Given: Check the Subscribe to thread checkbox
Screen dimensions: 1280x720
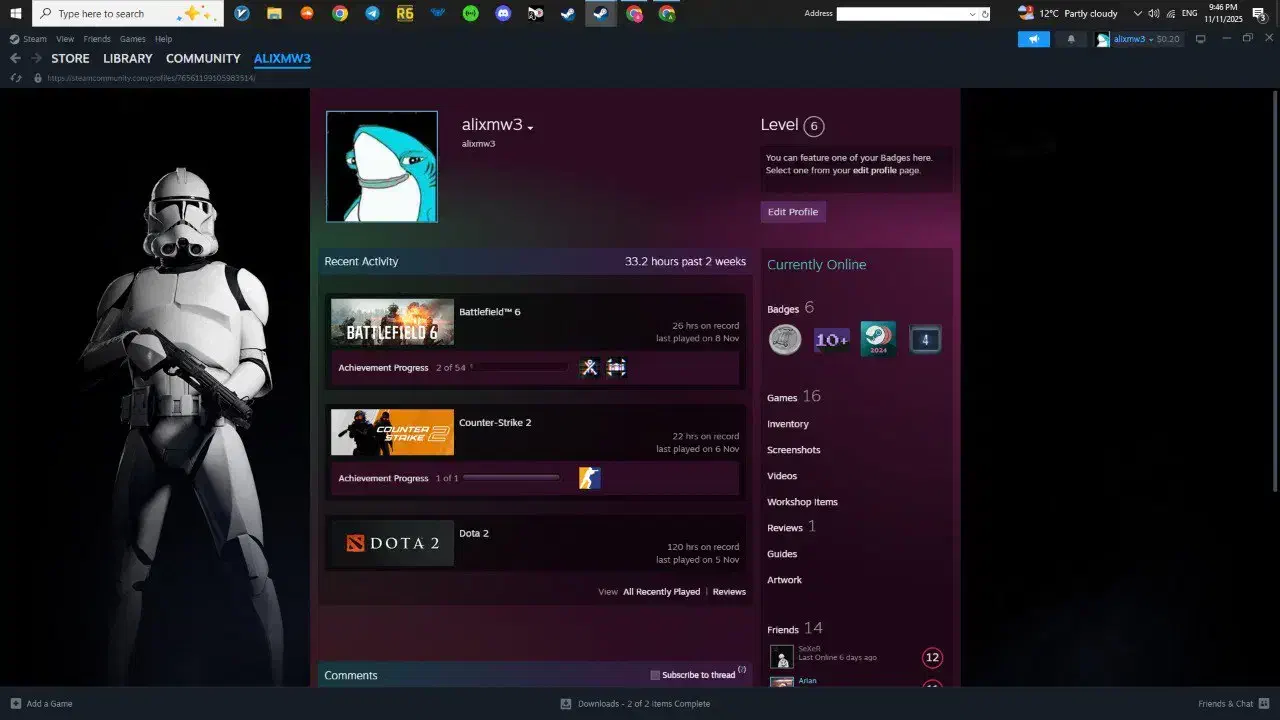Looking at the screenshot, I should pyautogui.click(x=655, y=675).
